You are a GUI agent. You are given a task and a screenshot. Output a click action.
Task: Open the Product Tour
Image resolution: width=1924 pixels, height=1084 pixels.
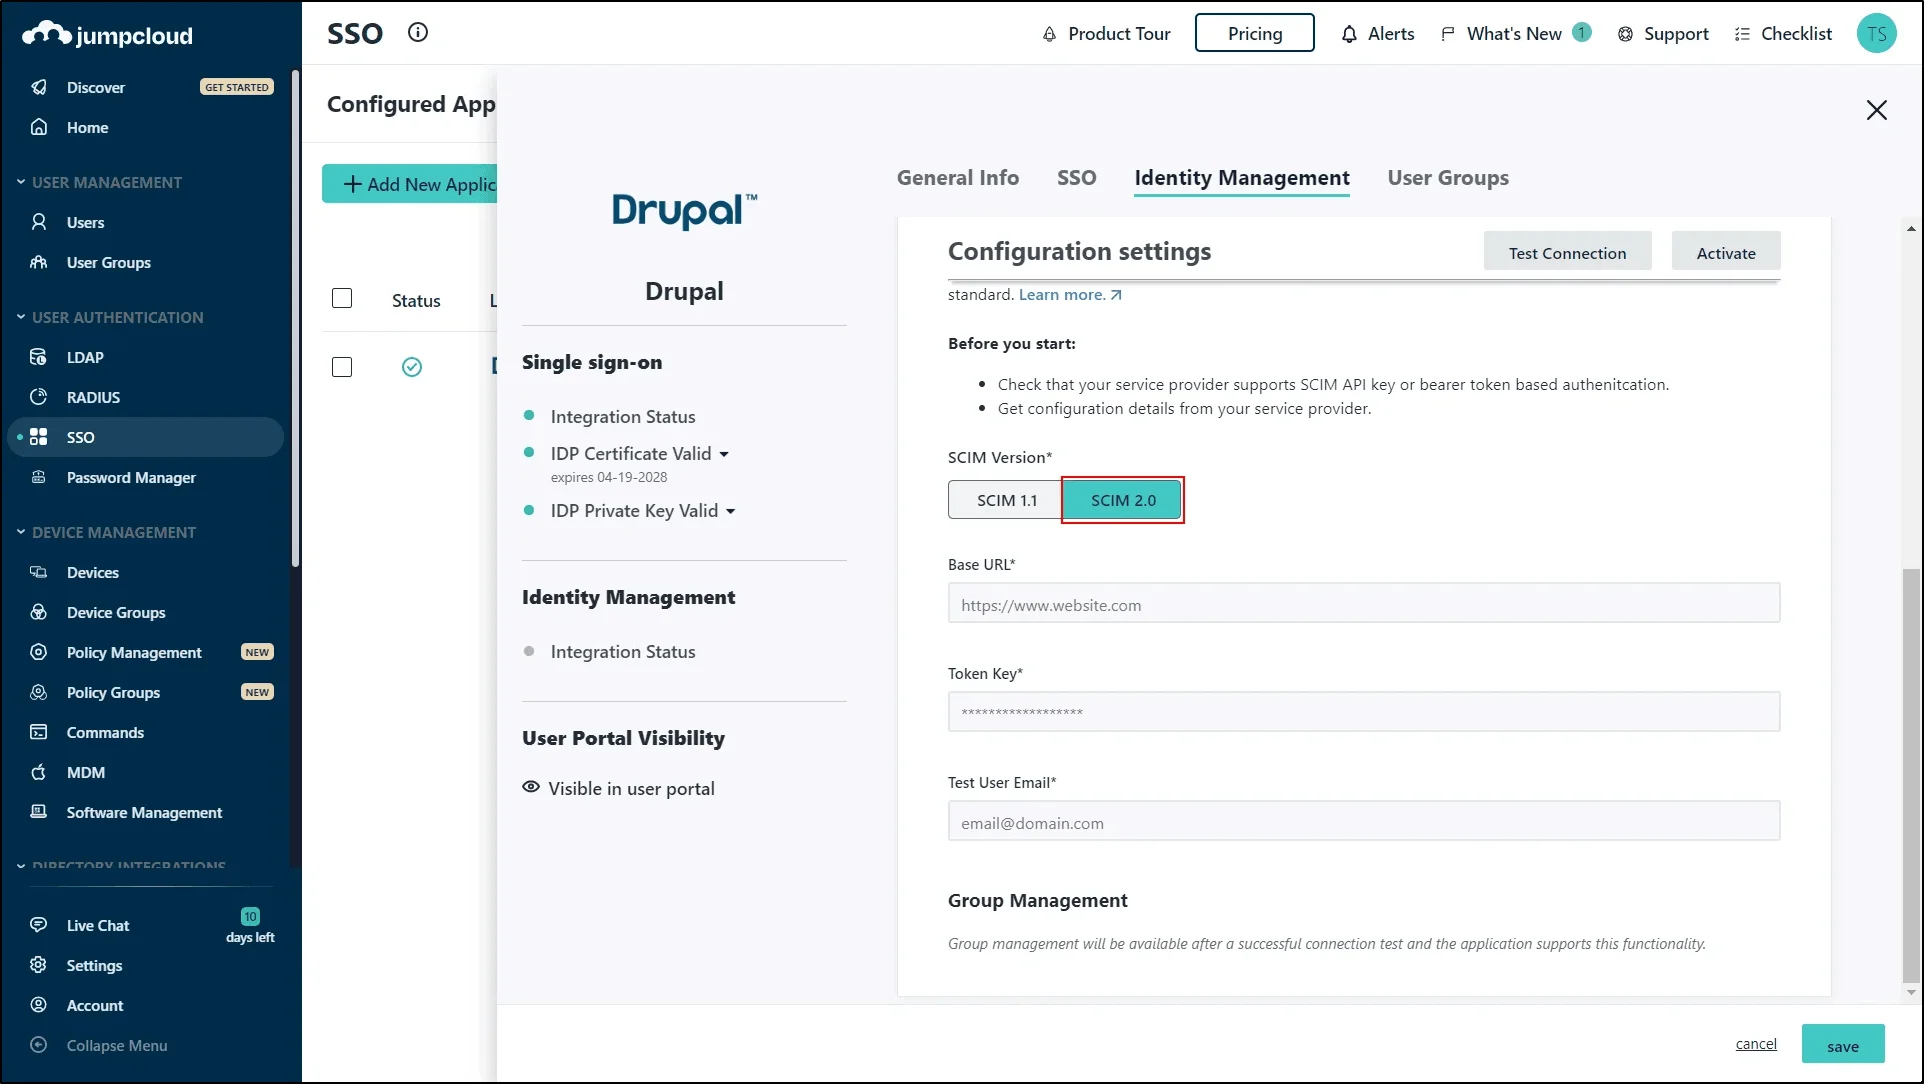point(1106,34)
